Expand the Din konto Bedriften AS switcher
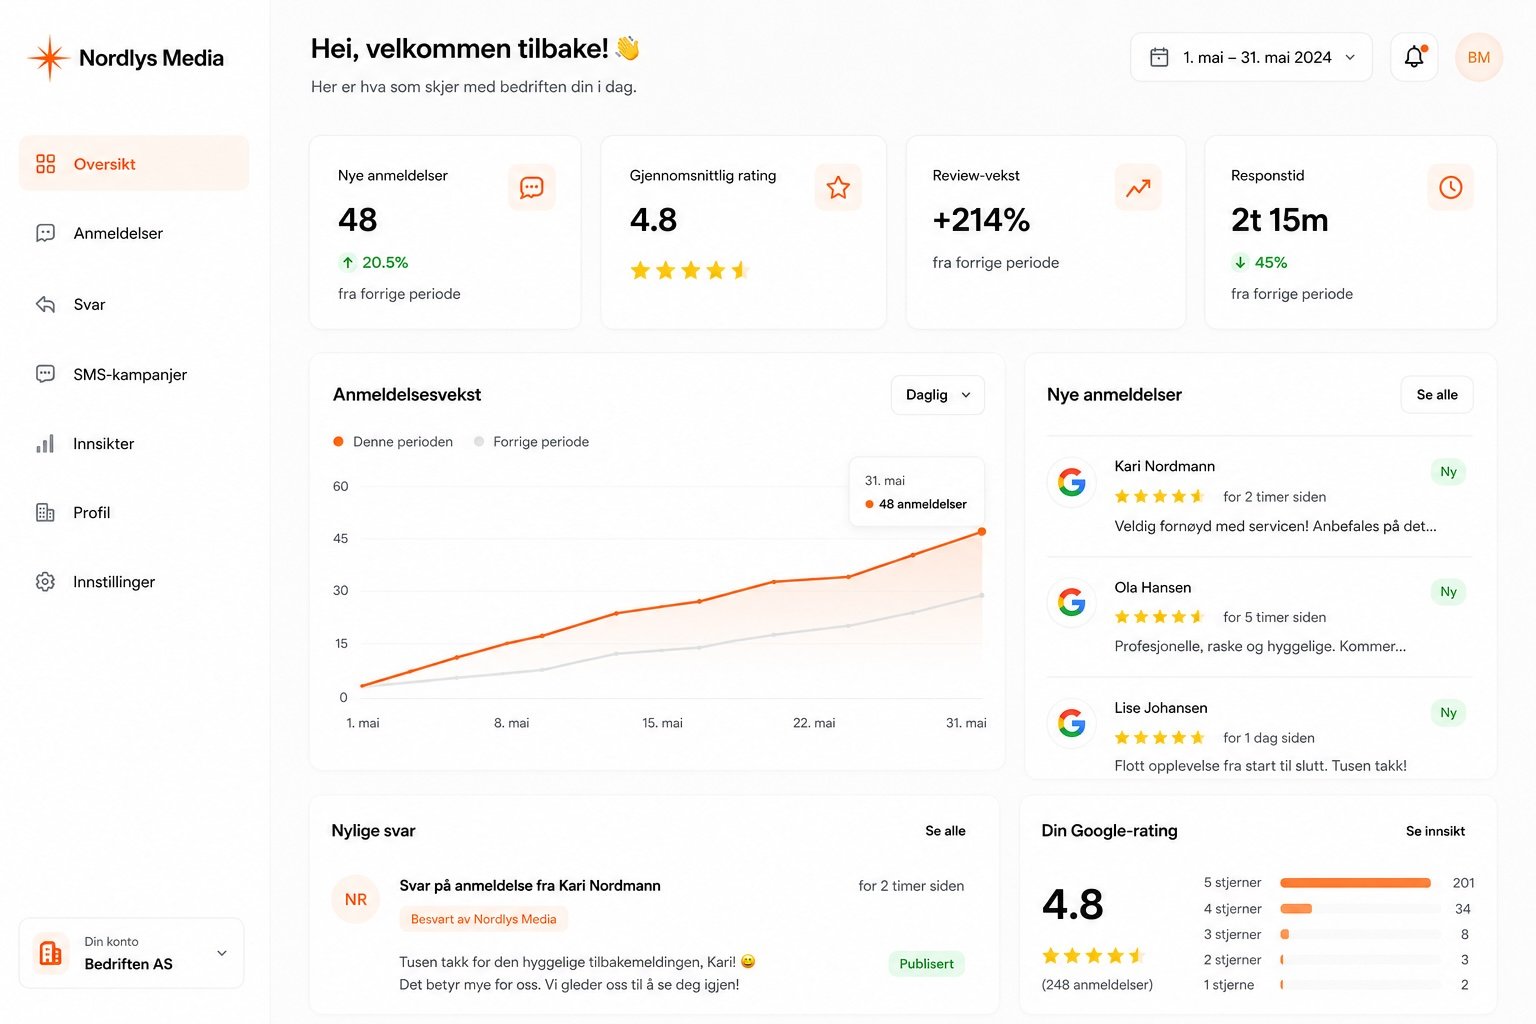This screenshot has height=1024, width=1536. [131, 953]
